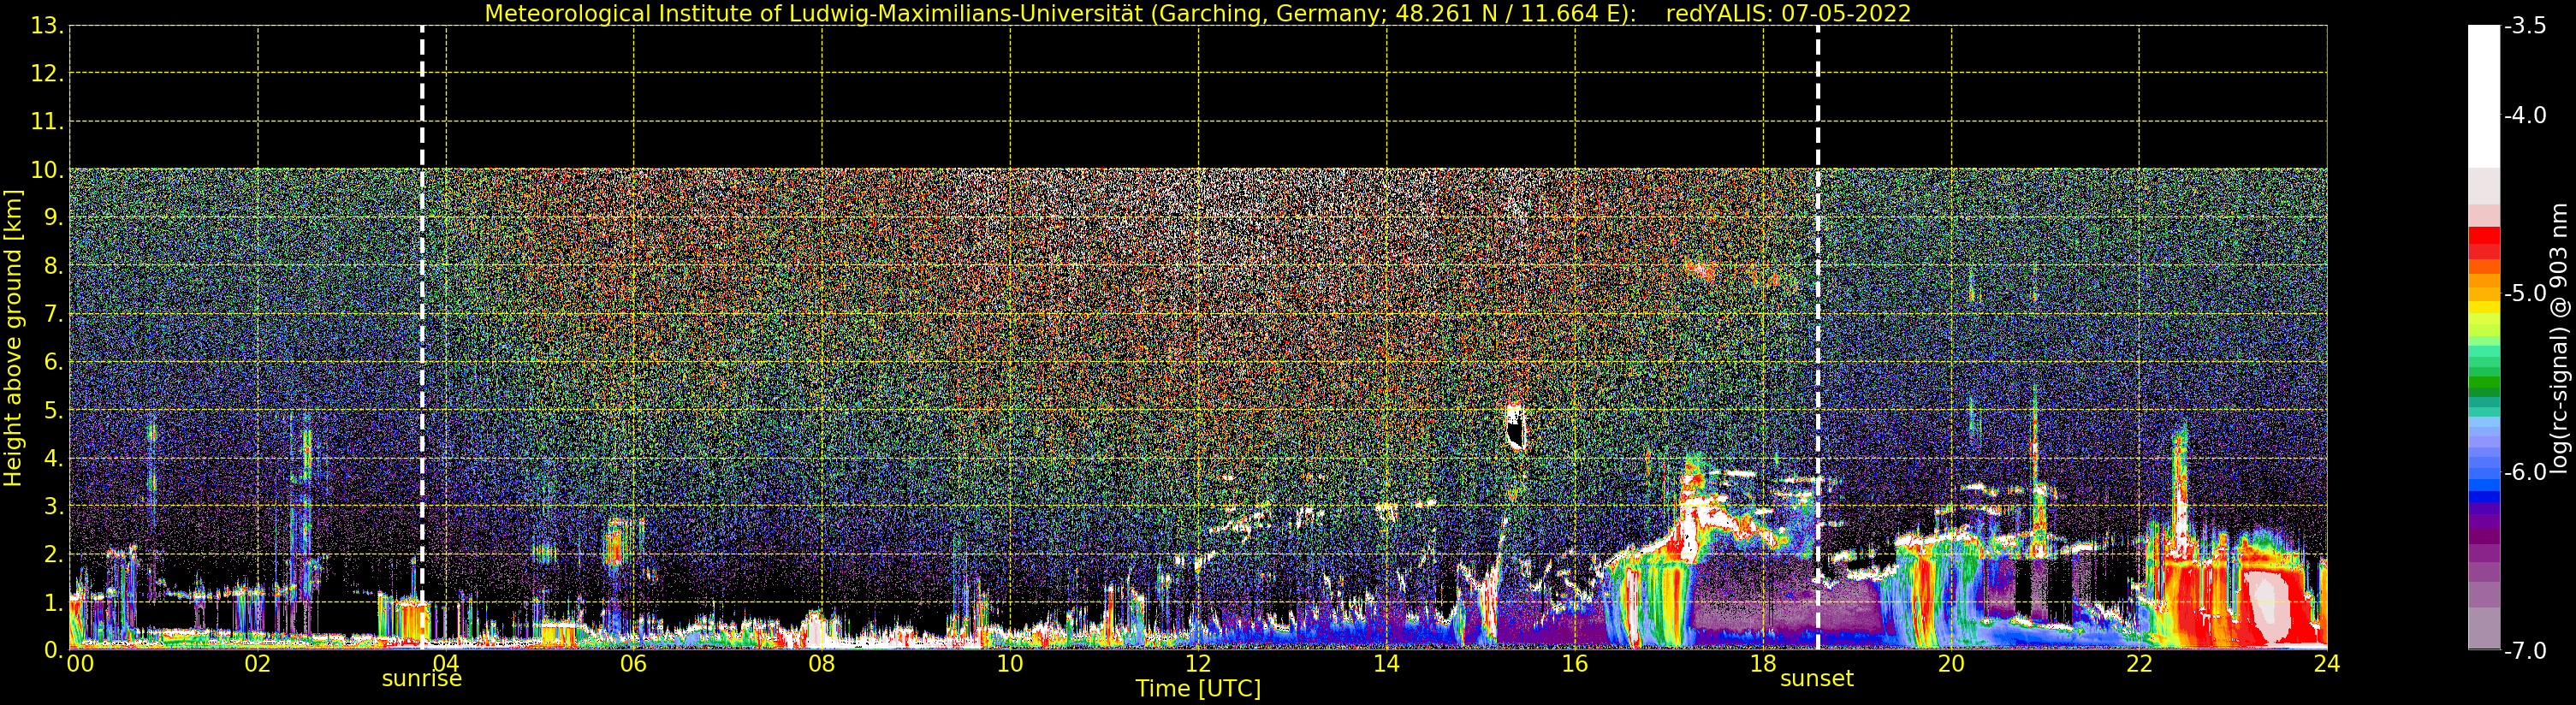This screenshot has width=2576, height=705.
Task: Click the "04" time tick label
Action: (x=446, y=664)
